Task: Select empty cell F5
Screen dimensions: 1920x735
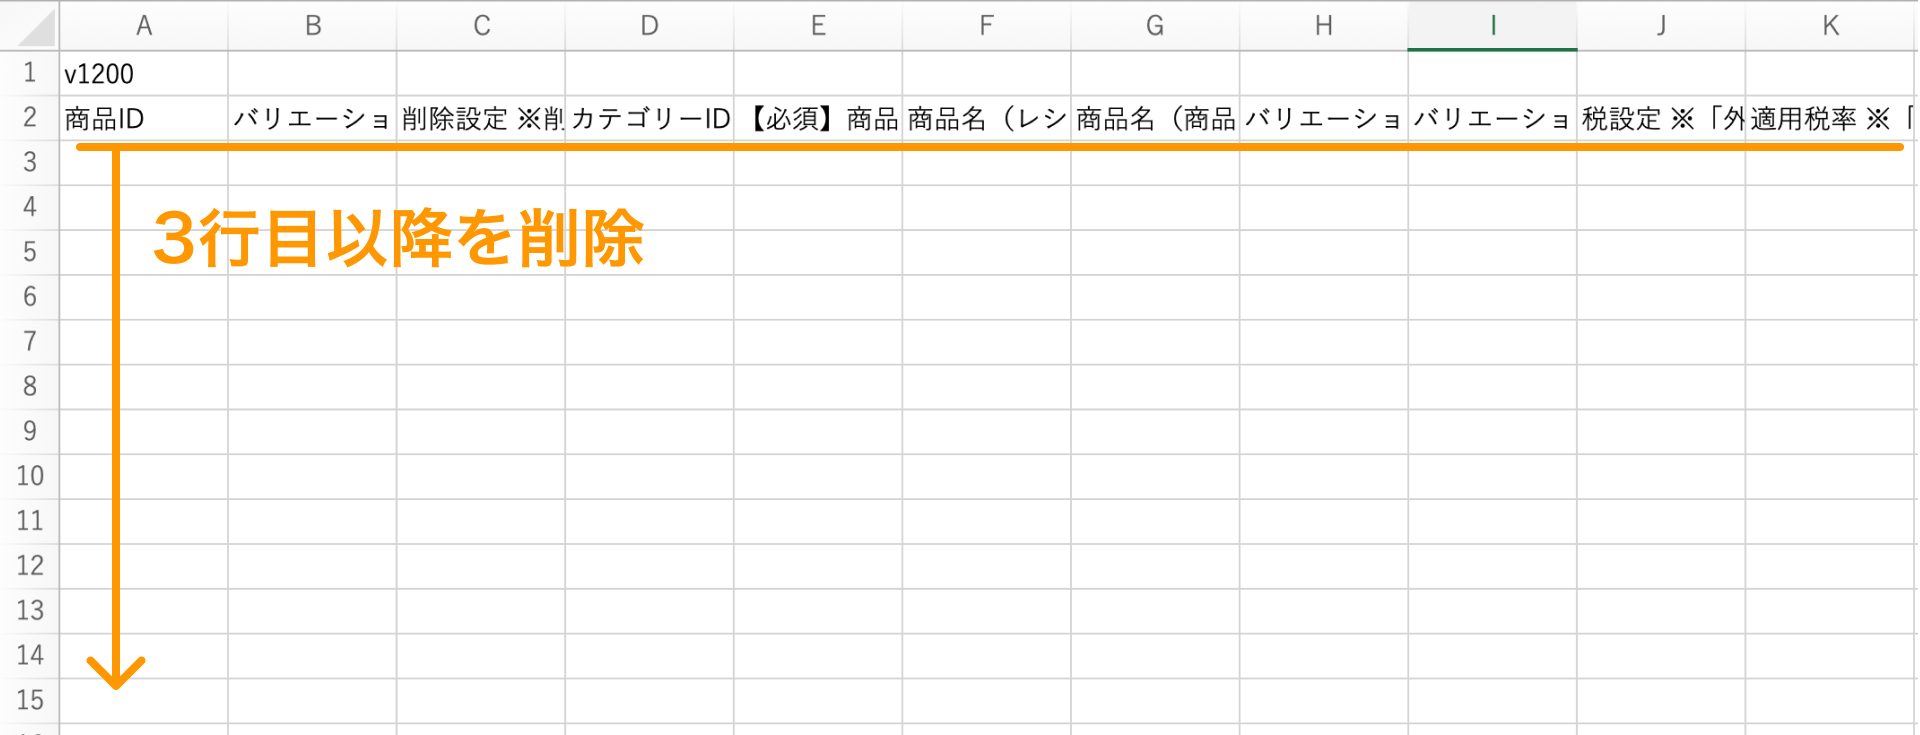Action: [986, 252]
